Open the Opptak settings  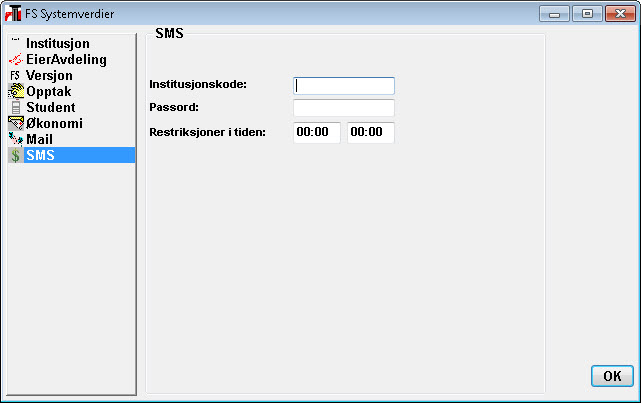(49, 92)
